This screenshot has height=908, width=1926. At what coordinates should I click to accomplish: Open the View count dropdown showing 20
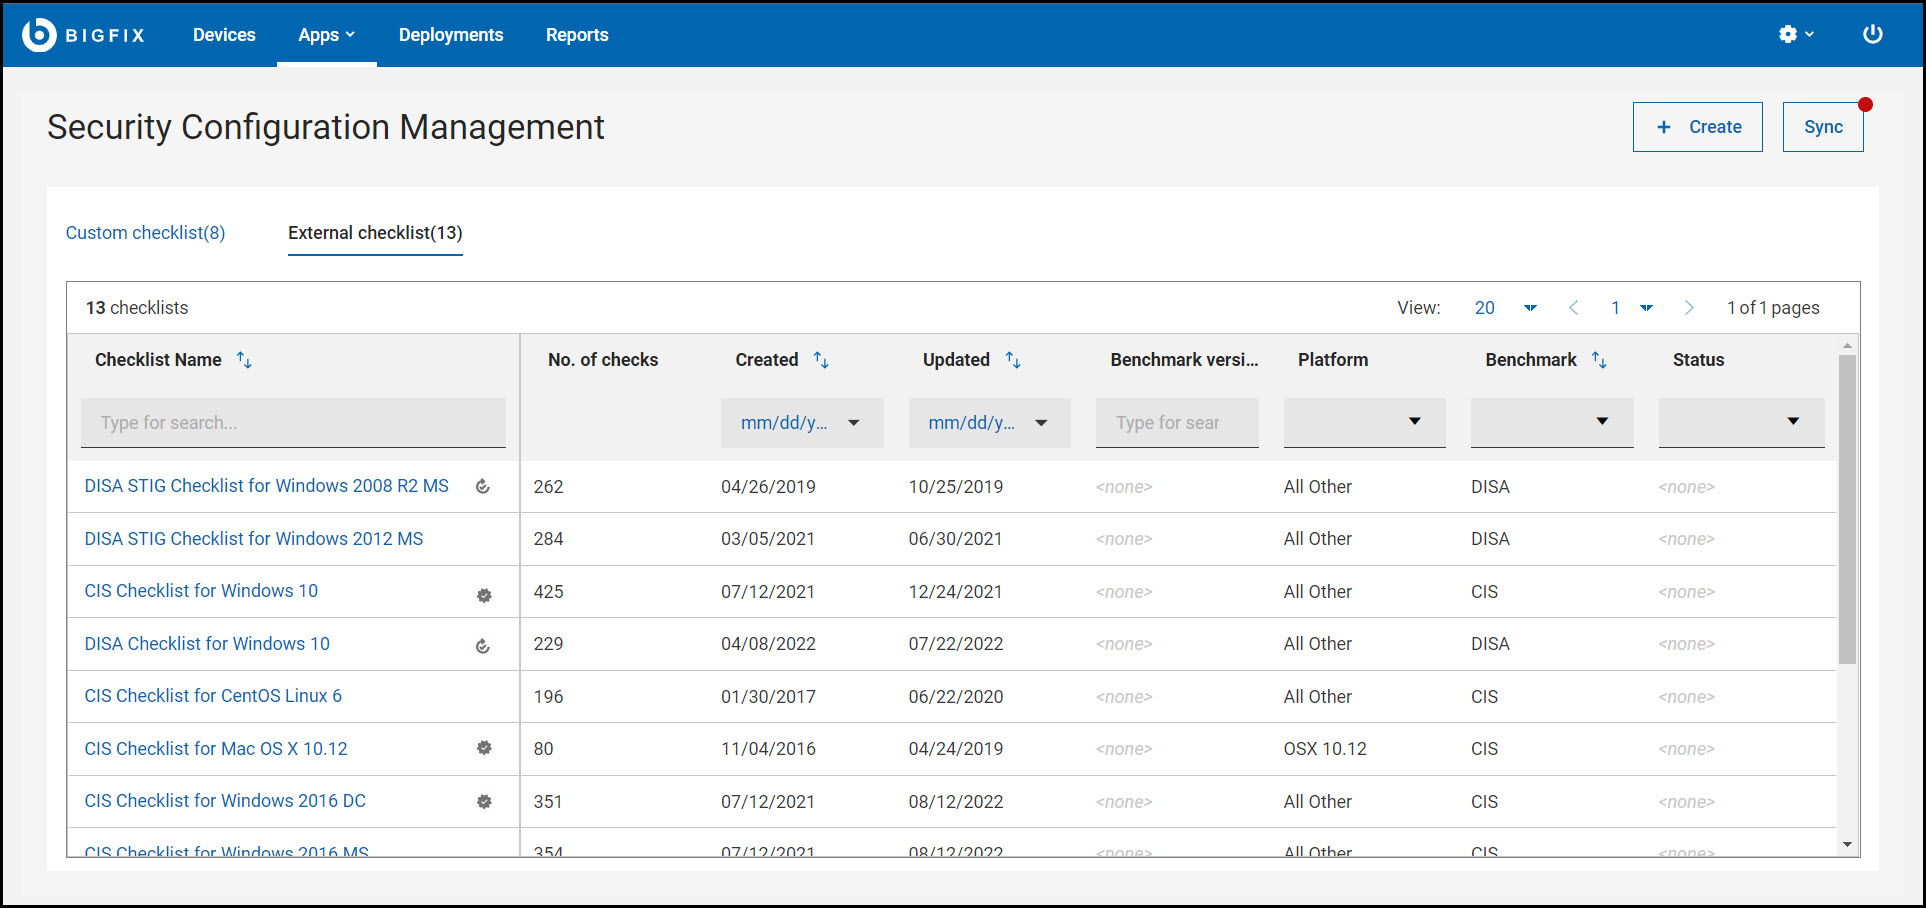[x=1505, y=308]
